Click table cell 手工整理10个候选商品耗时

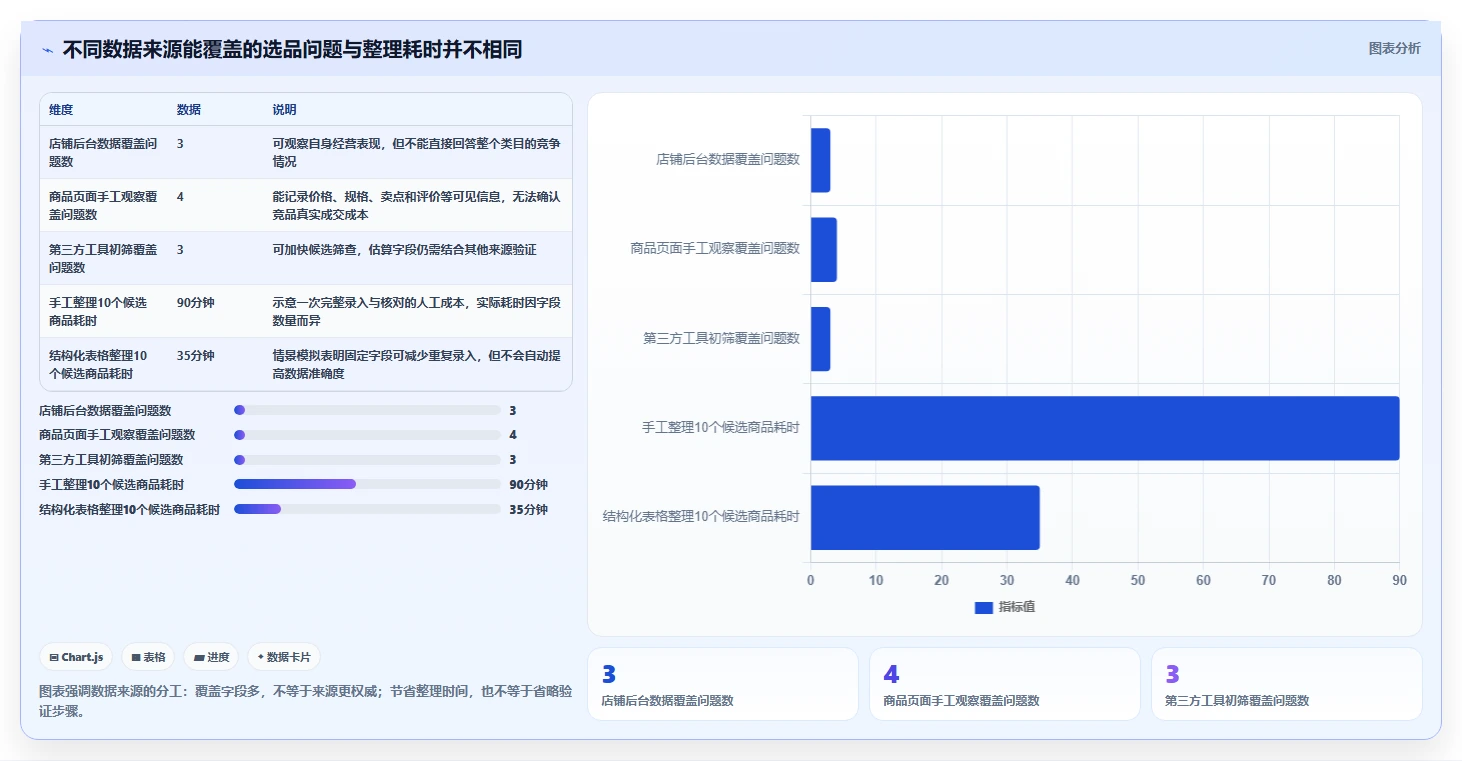click(98, 311)
